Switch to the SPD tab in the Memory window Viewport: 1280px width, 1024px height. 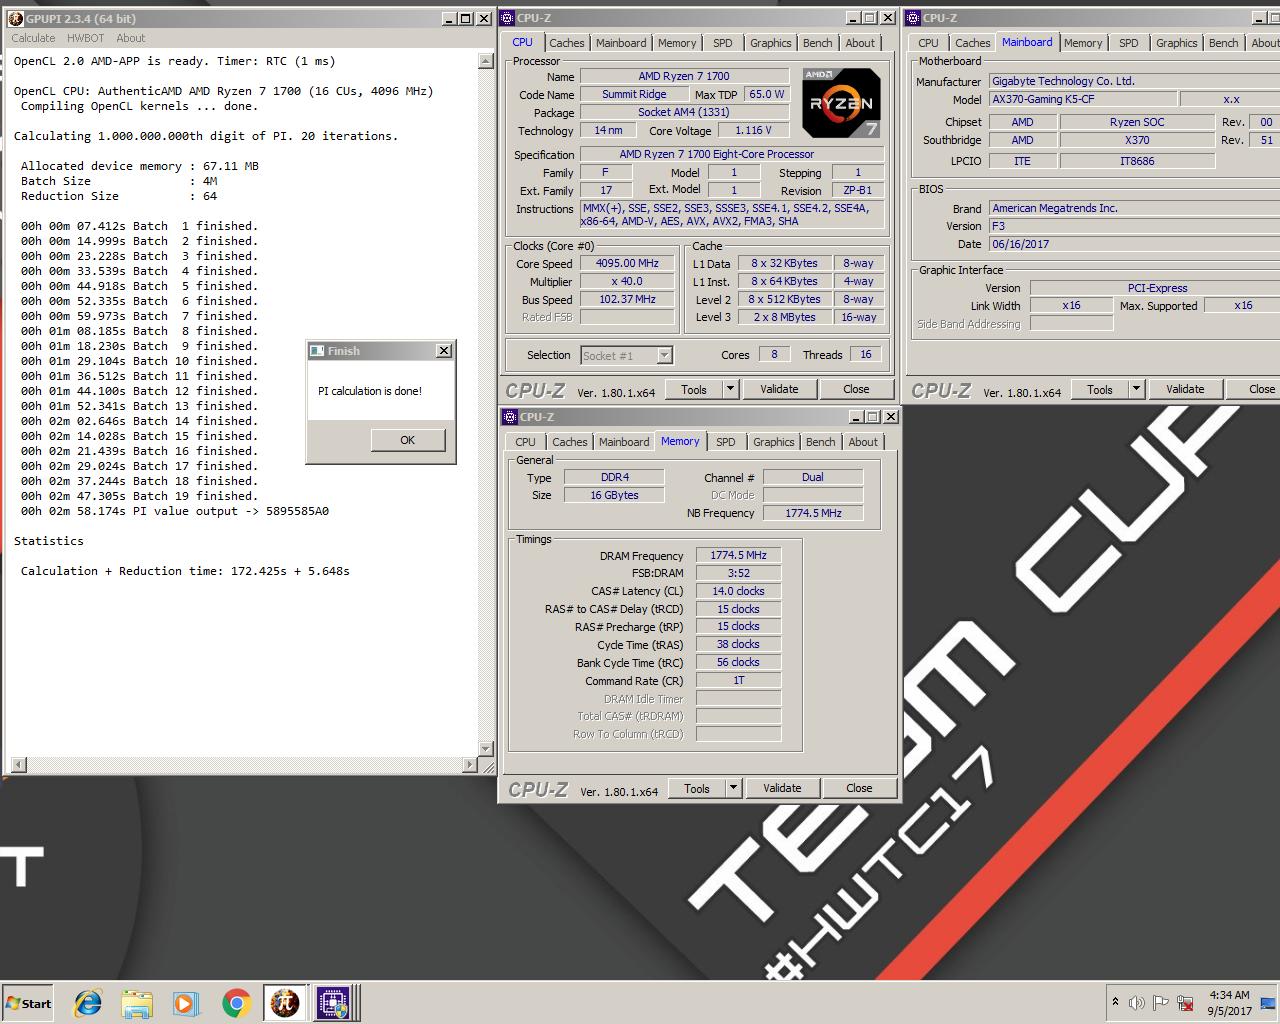tap(725, 442)
